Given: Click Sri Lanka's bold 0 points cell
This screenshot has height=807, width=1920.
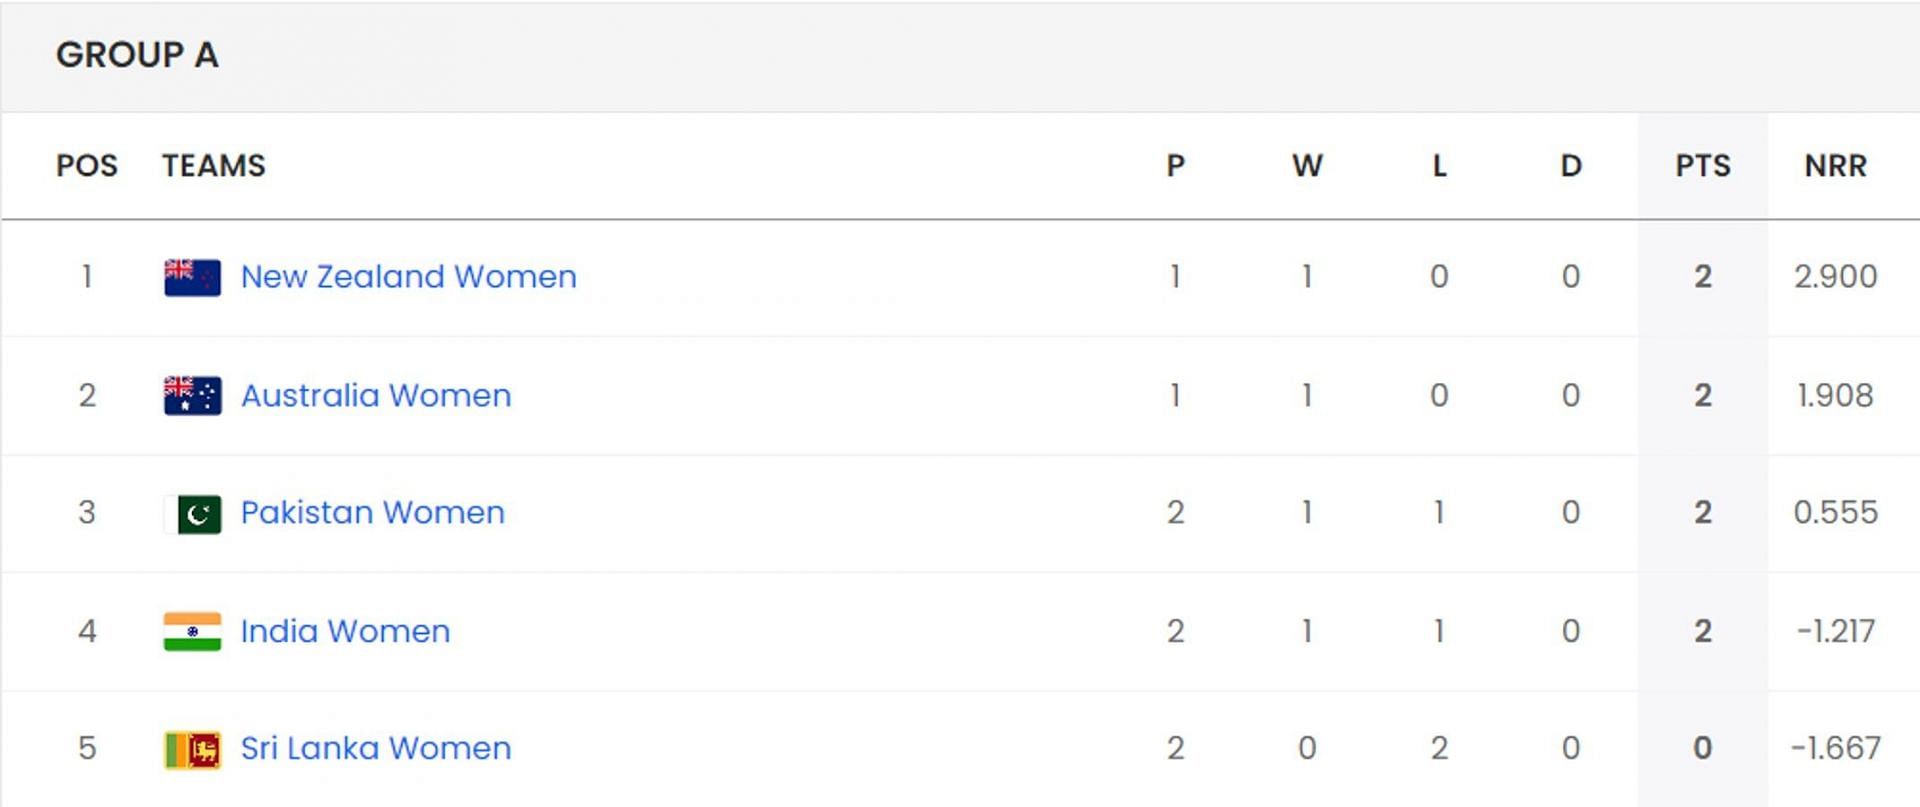Looking at the screenshot, I should tap(1703, 748).
